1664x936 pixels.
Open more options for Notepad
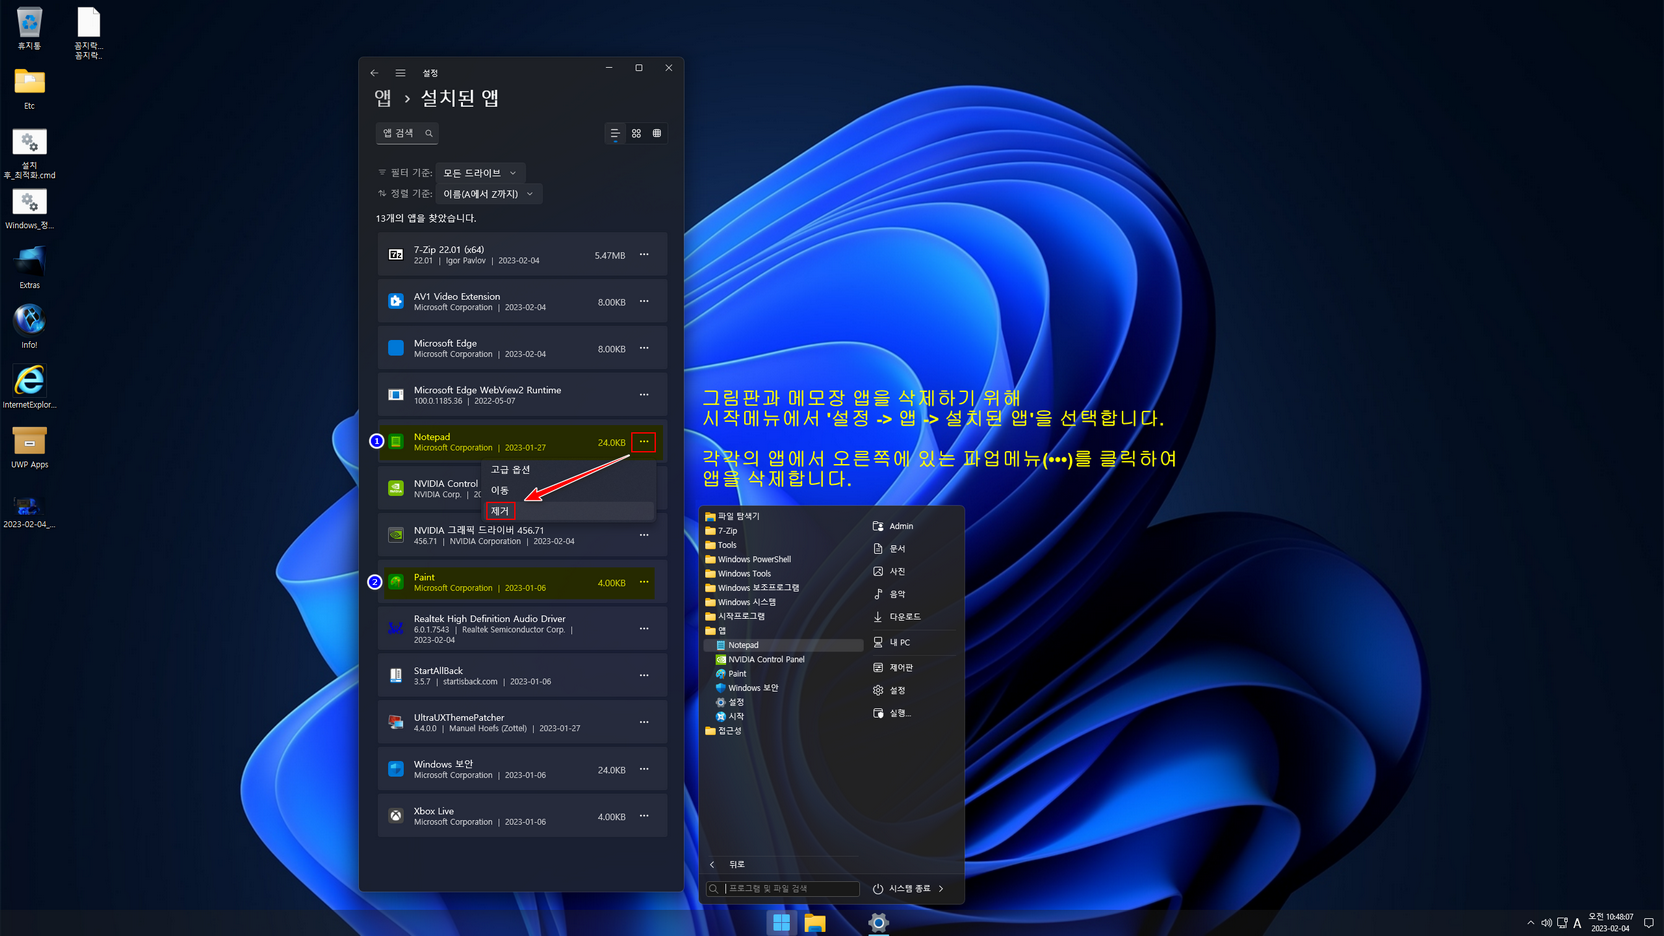point(644,442)
